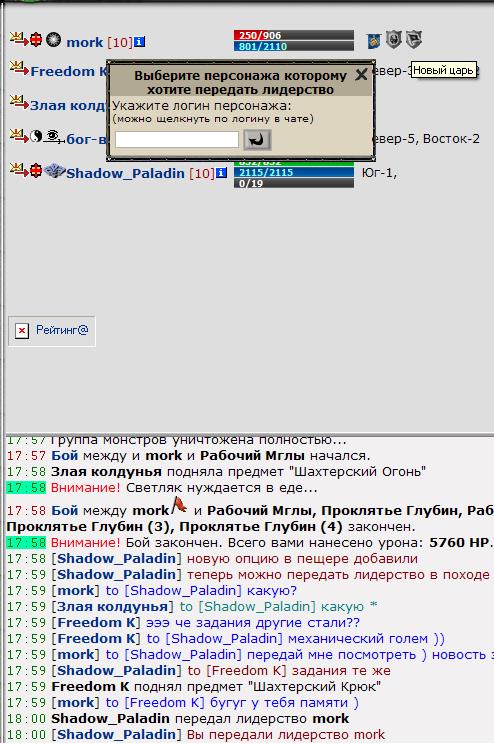Open Shadow_Paladin's blue info icon
Image resolution: width=494 pixels, height=745 pixels.
pyautogui.click(x=221, y=173)
